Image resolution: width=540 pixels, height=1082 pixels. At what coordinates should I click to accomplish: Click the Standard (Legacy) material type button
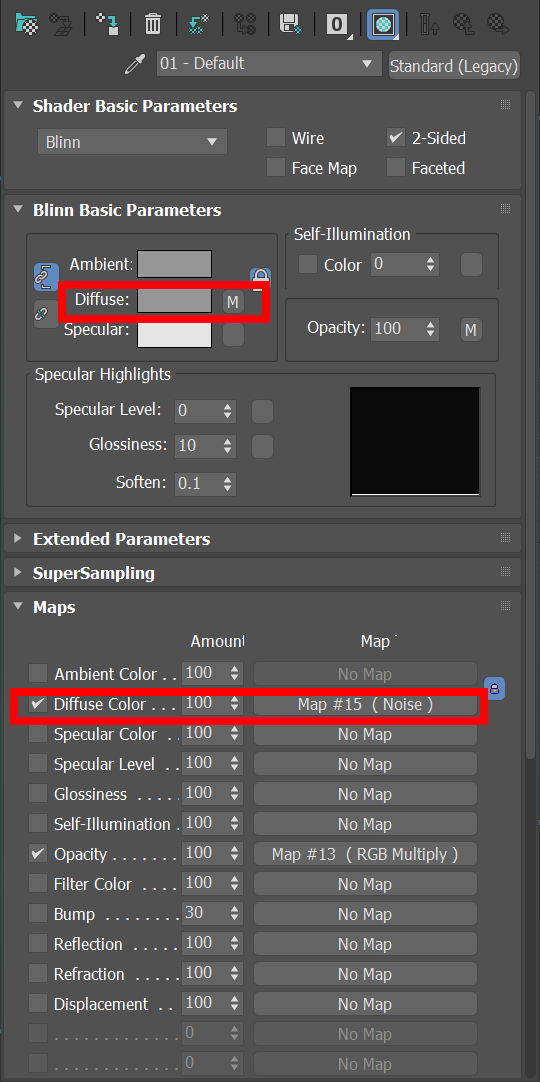(454, 66)
